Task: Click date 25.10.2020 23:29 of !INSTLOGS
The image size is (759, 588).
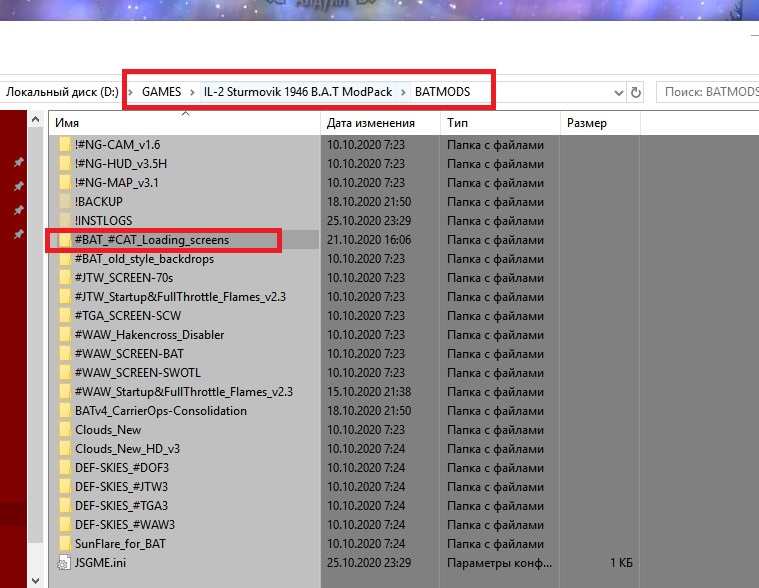Action: click(x=369, y=221)
